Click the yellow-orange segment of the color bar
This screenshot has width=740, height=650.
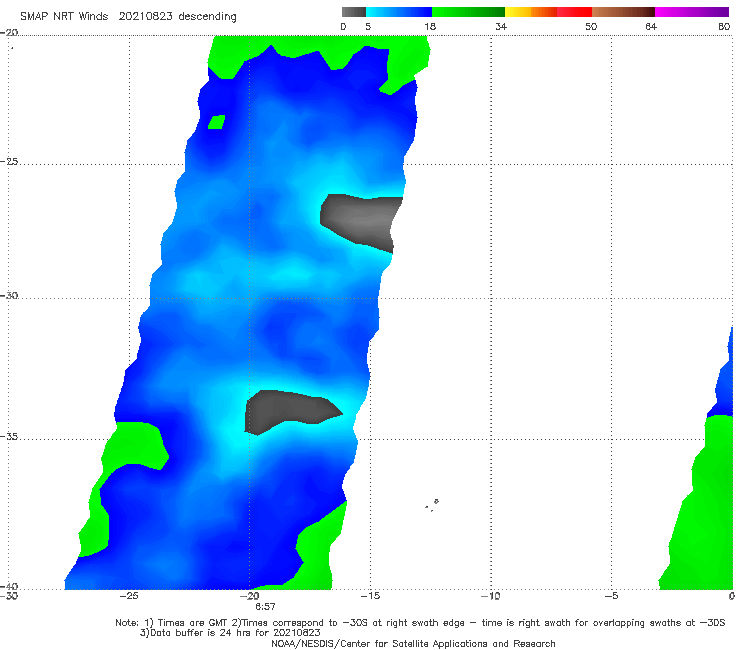pyautogui.click(x=530, y=12)
